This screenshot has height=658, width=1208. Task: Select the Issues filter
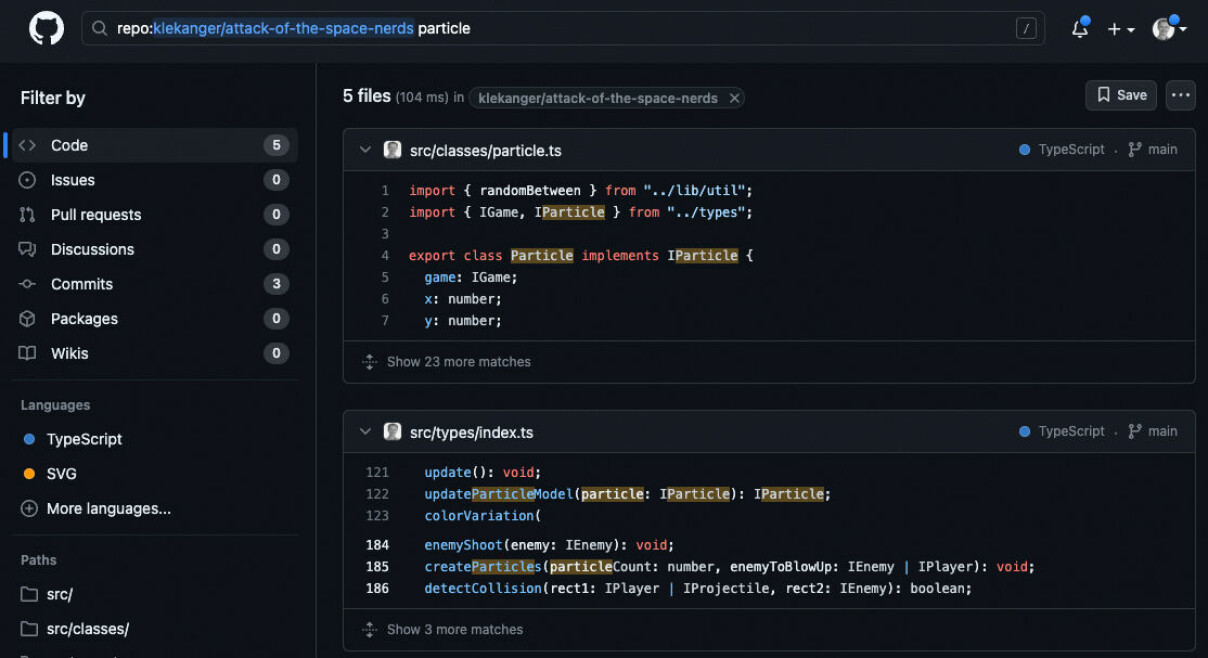point(155,180)
